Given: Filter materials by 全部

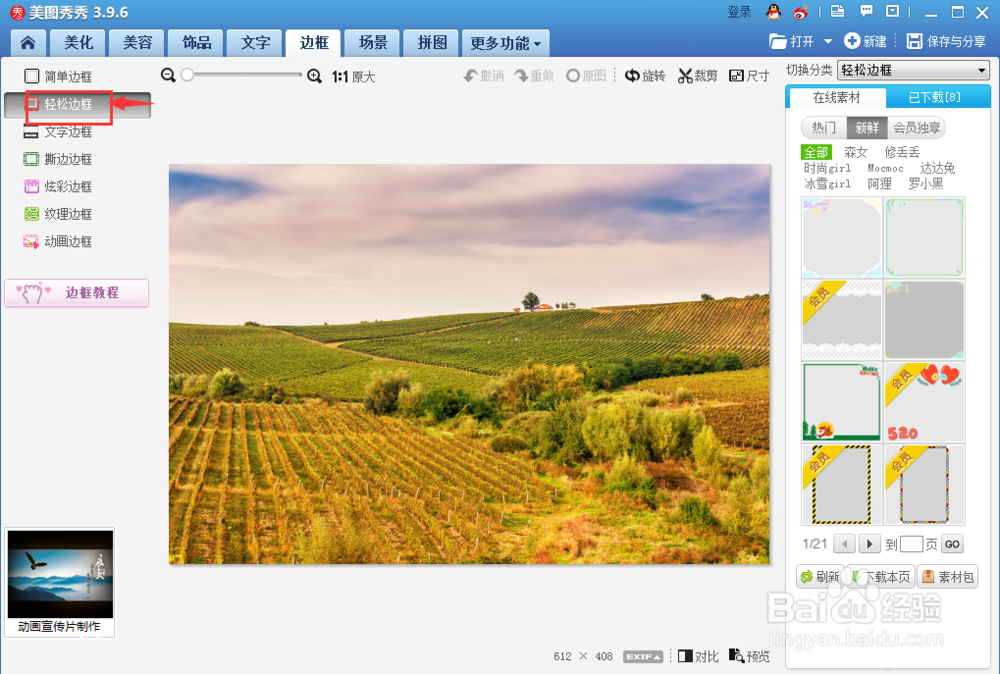Looking at the screenshot, I should click(x=816, y=152).
